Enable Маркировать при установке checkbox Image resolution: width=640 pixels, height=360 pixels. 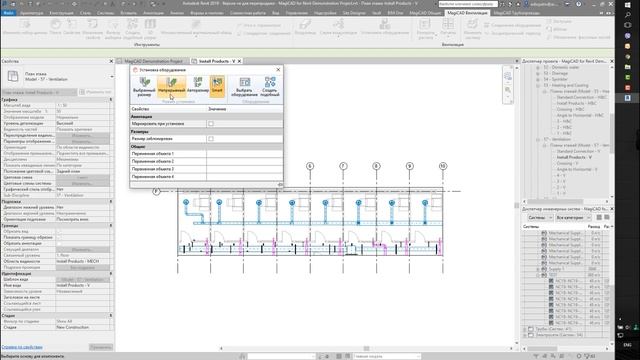pyautogui.click(x=211, y=124)
